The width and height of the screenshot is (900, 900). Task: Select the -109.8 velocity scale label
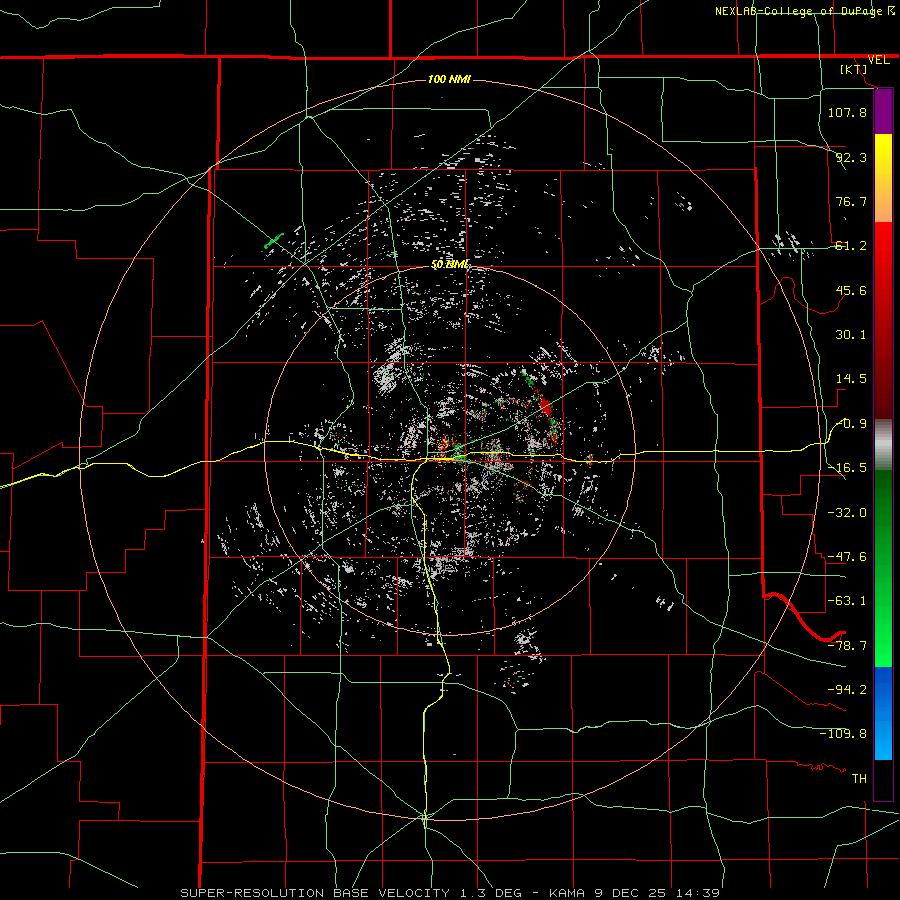pyautogui.click(x=843, y=734)
